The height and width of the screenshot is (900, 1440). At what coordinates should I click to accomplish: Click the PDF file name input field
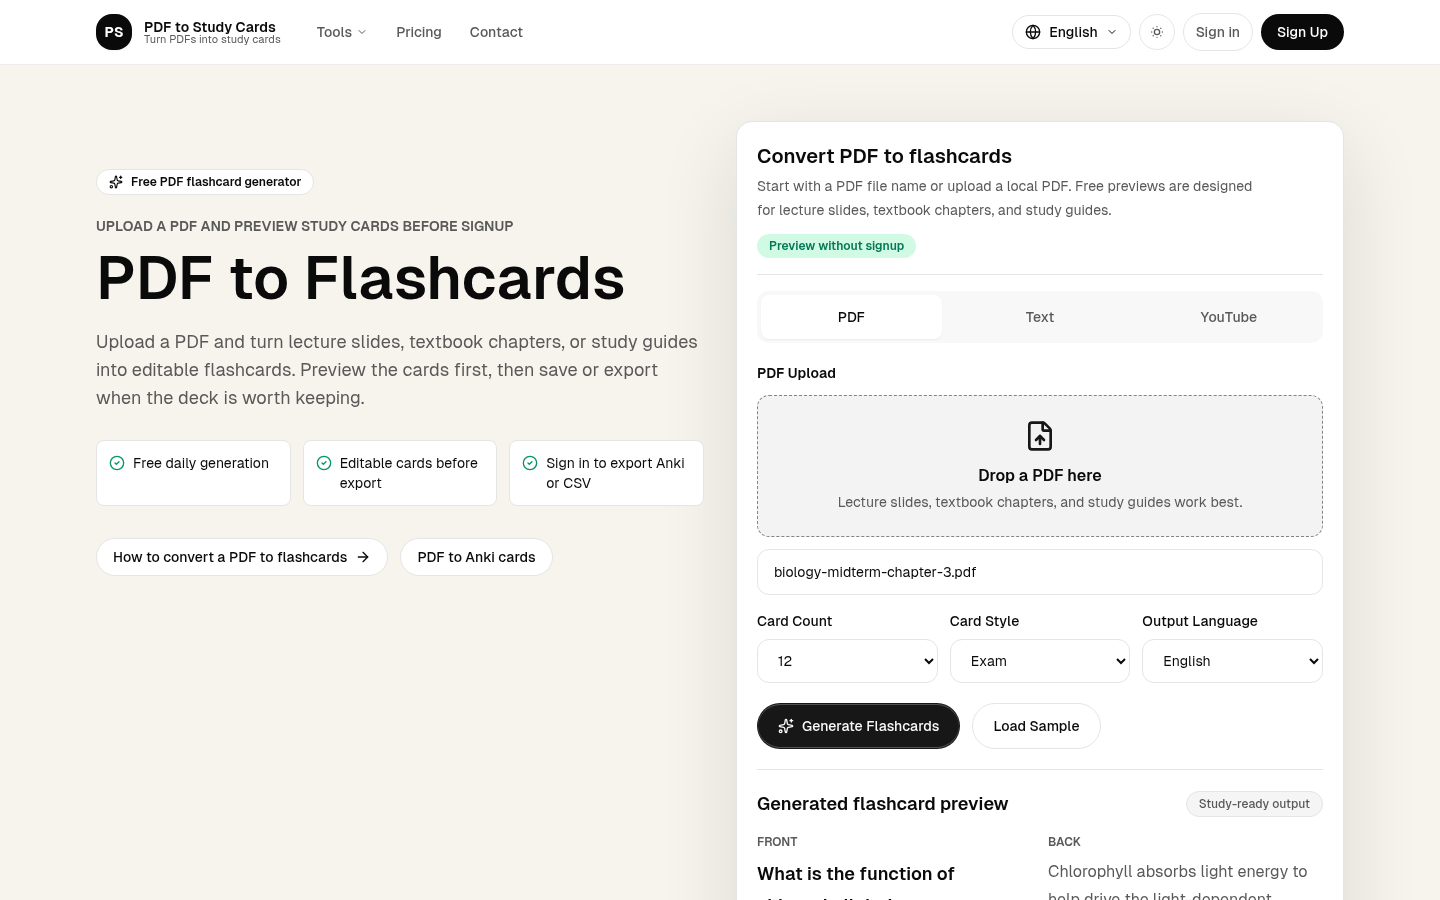pos(1040,572)
